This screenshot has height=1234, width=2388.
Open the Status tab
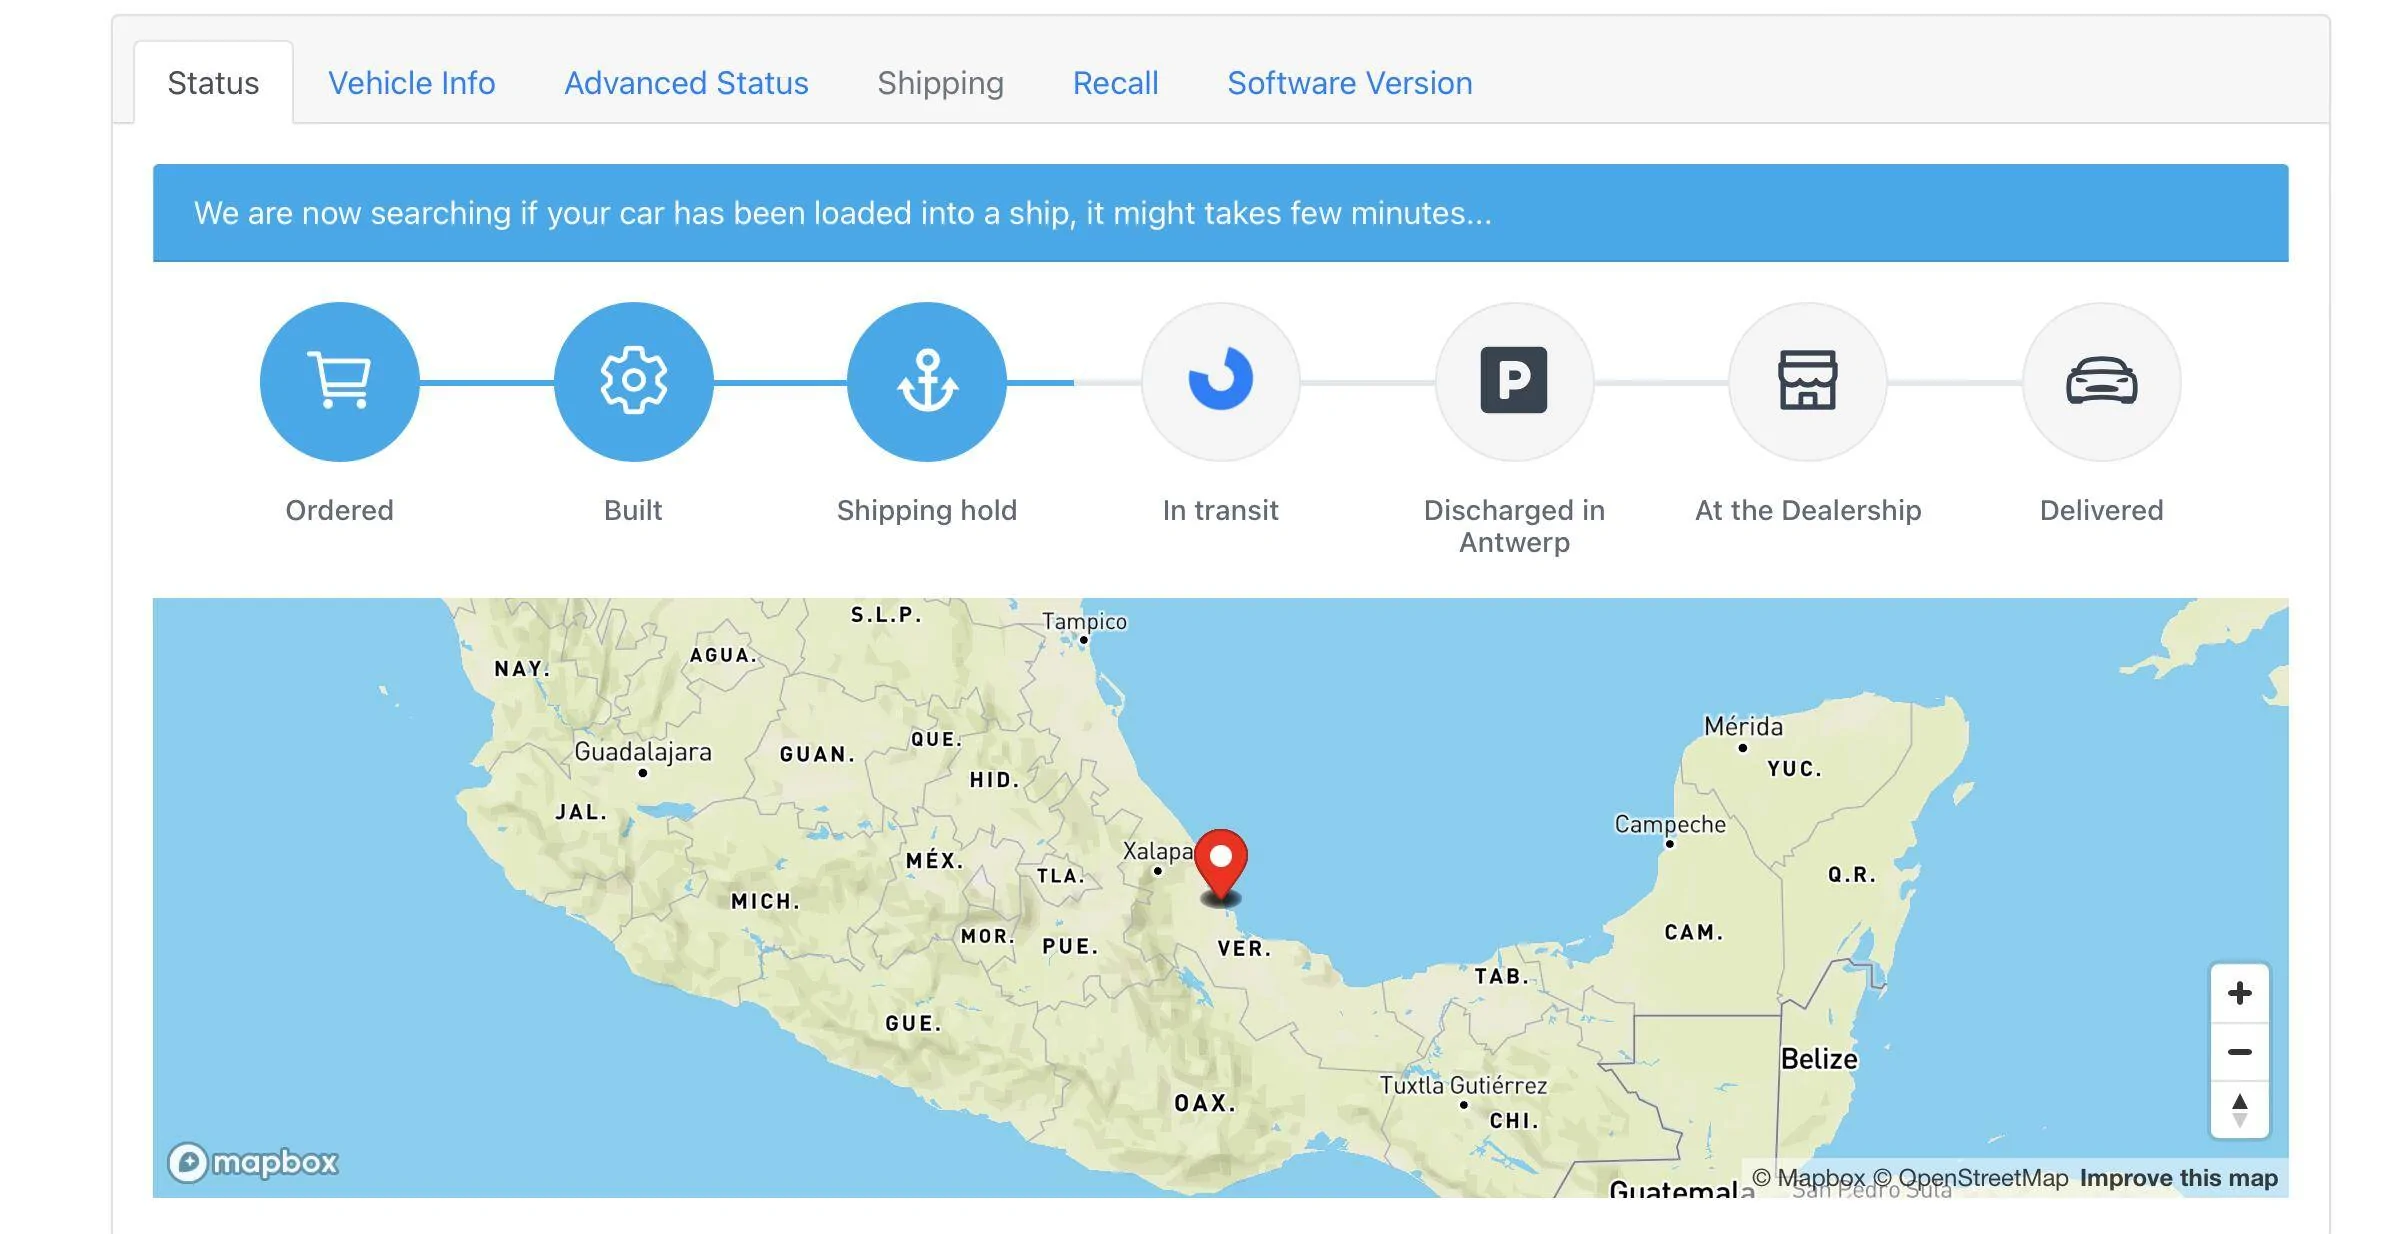click(x=213, y=83)
